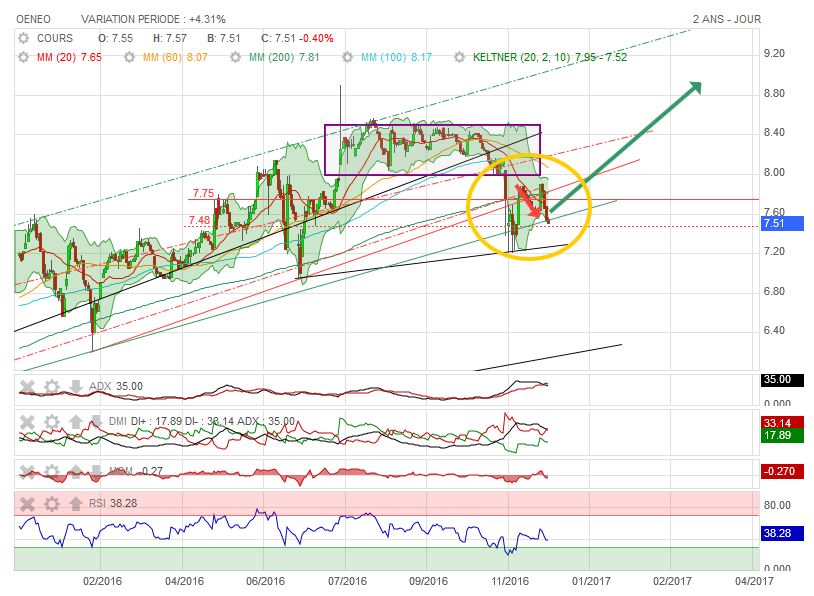This screenshot has height=596, width=814.
Task: Click the MM (200) 7.81 legend label
Action: pos(284,57)
